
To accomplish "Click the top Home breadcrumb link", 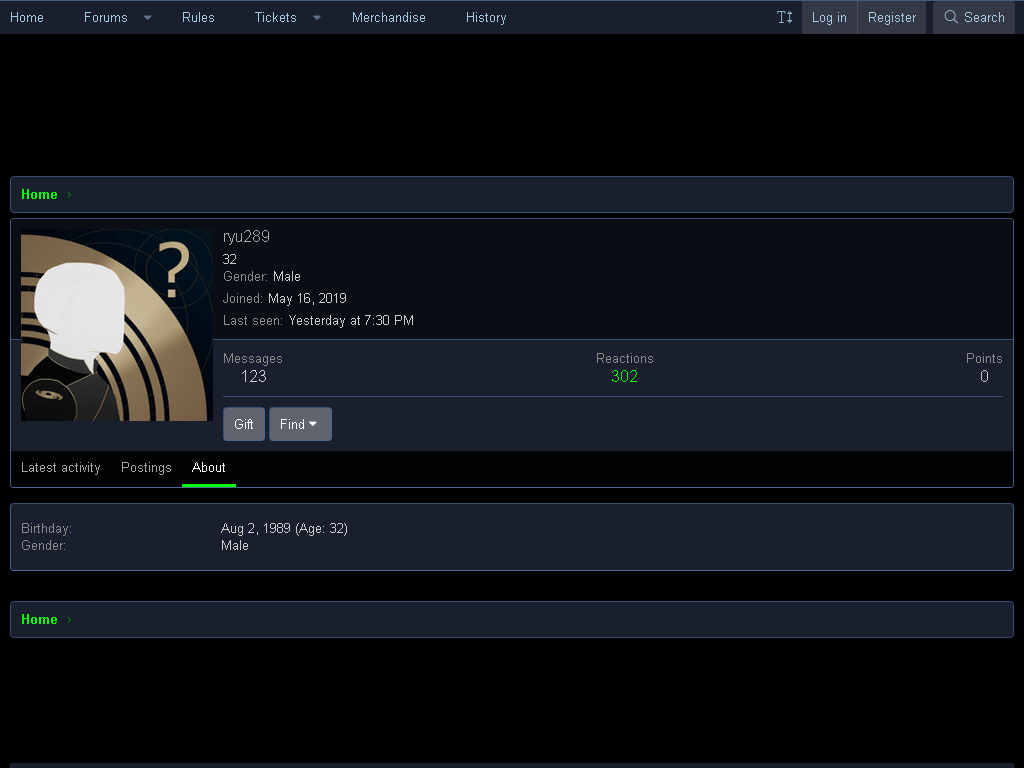I will [x=39, y=195].
